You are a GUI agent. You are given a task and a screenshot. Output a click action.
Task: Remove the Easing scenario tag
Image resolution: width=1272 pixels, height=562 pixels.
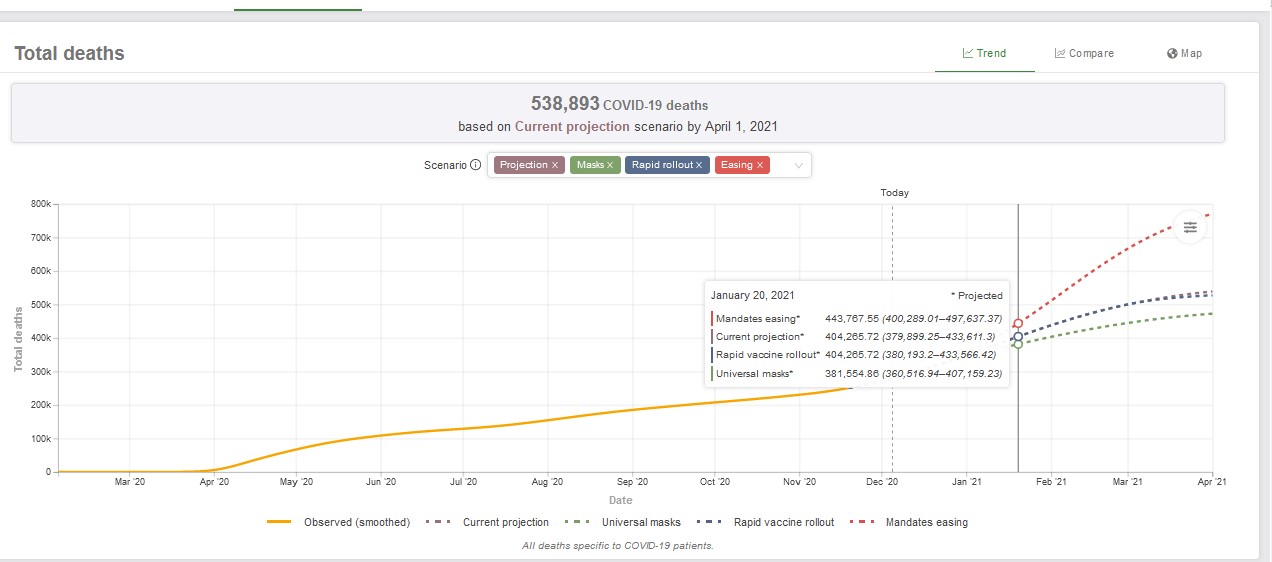tap(760, 165)
